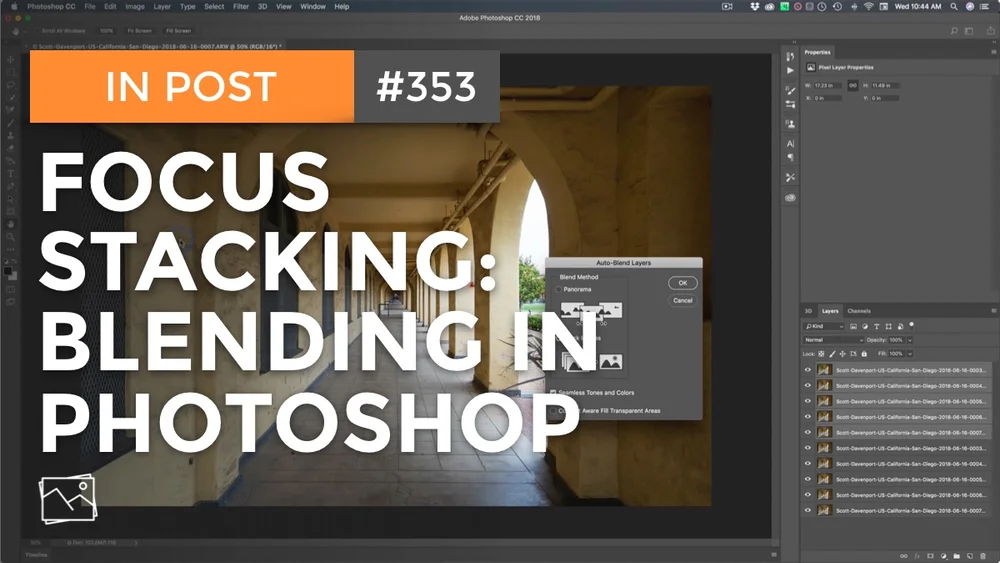The height and width of the screenshot is (563, 1000).
Task: Select the unhighlighted layer ending 0007 thumbnail
Action: 824,510
